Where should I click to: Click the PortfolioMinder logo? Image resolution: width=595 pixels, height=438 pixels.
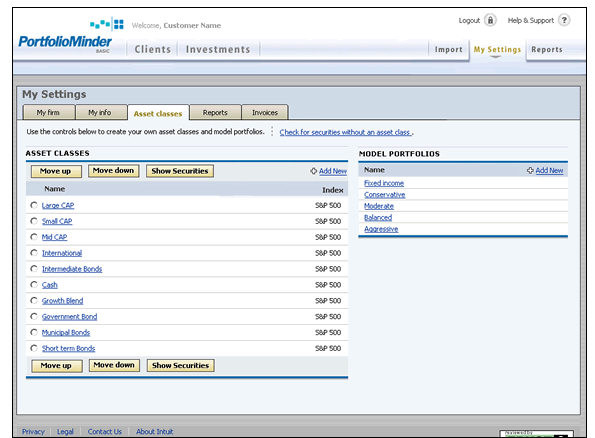tap(65, 43)
